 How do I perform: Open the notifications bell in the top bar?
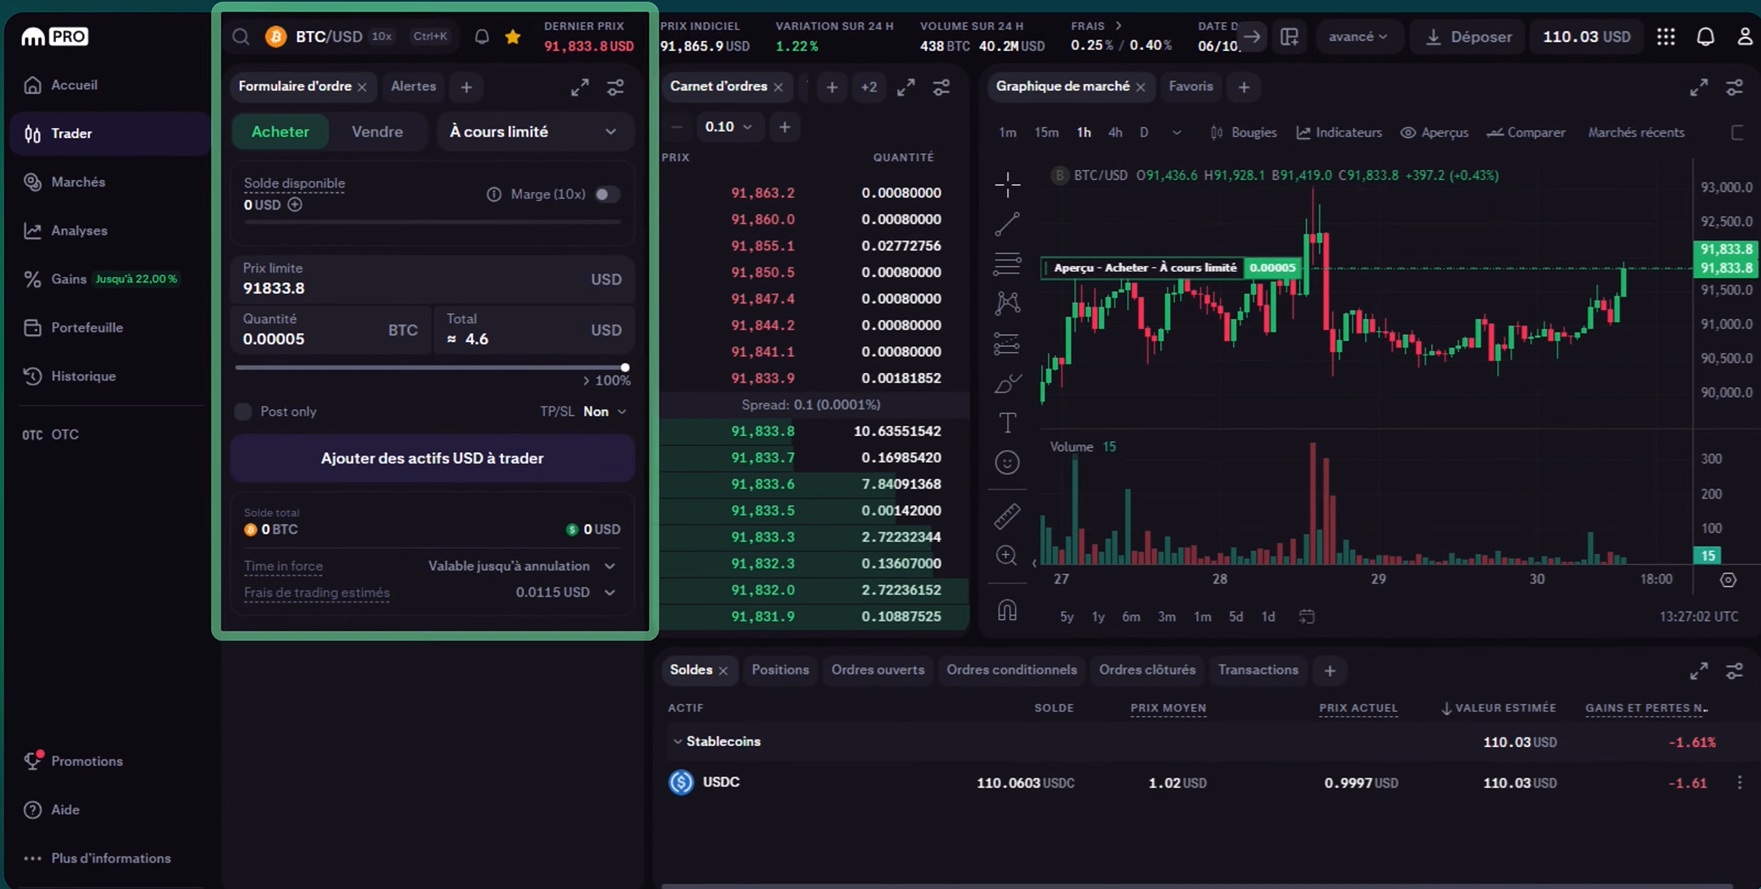coord(1706,37)
